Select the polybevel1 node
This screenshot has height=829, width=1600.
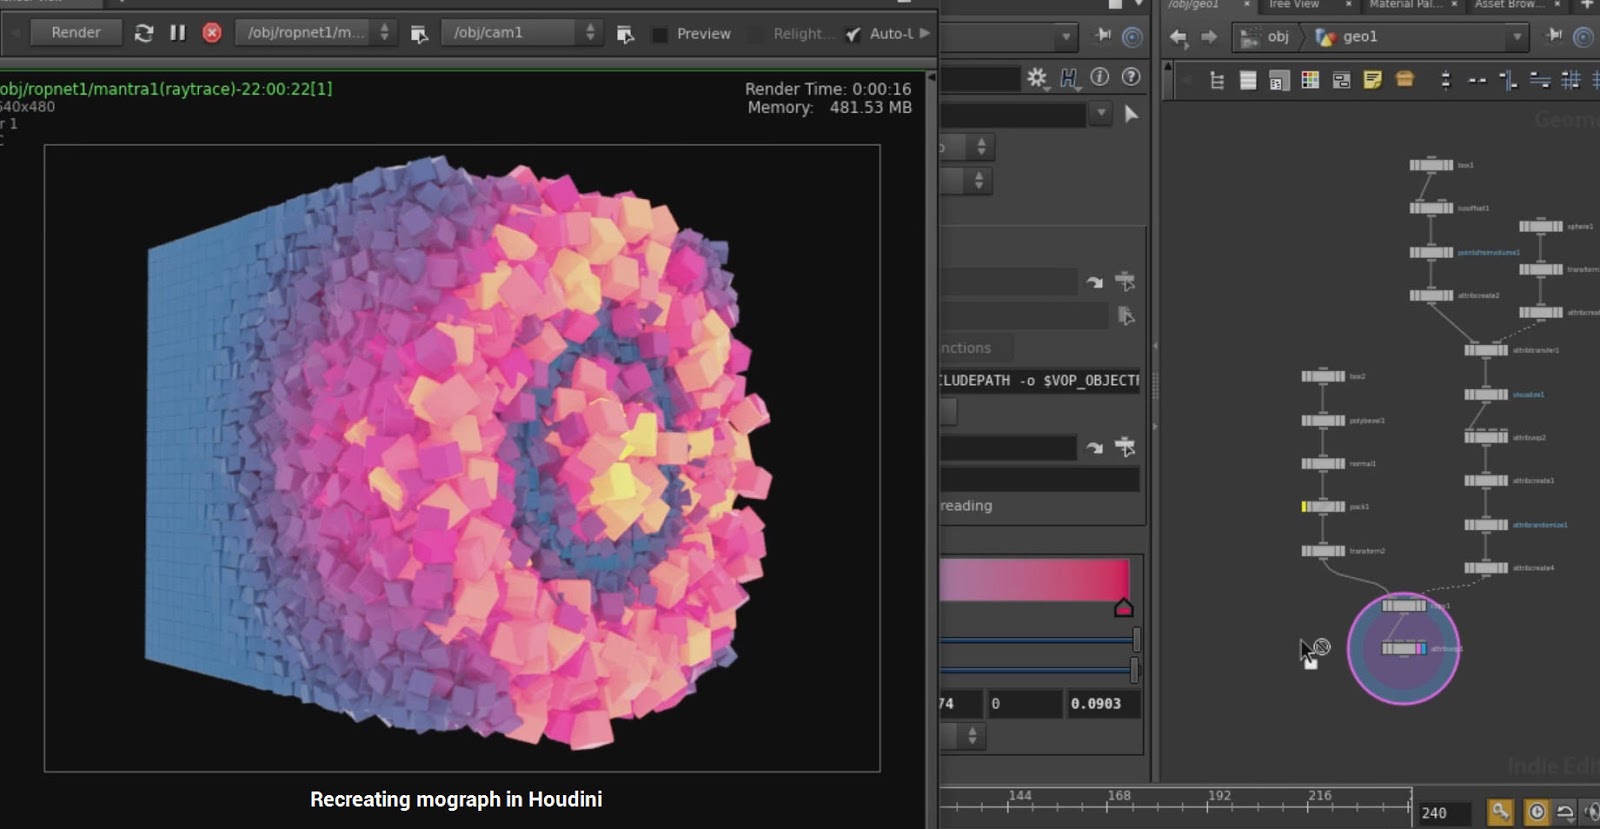(1323, 421)
